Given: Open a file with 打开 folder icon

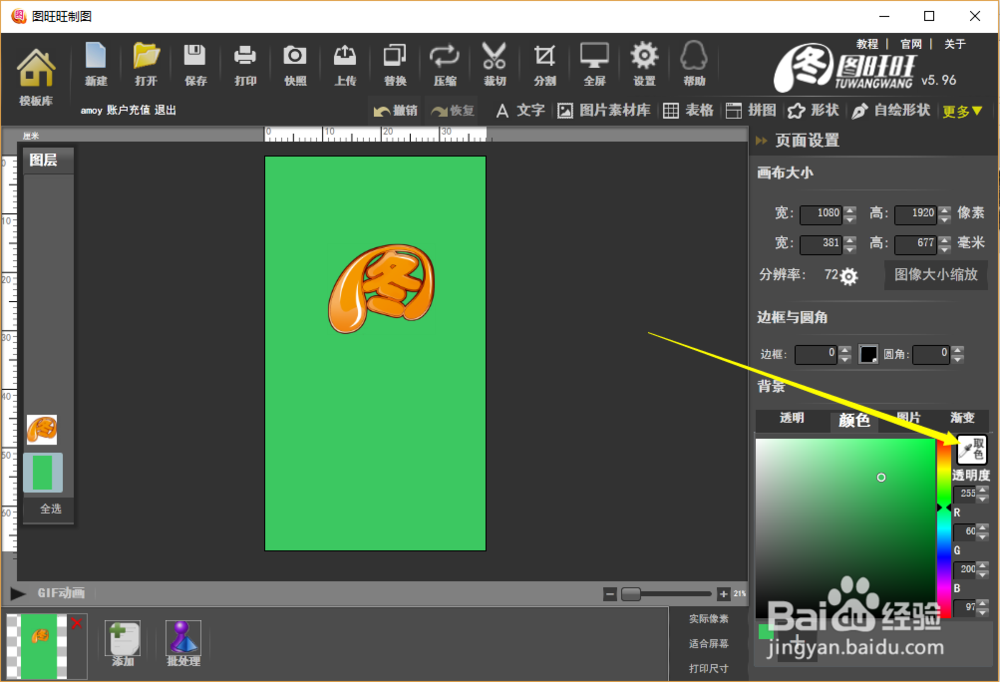Looking at the screenshot, I should click(146, 64).
